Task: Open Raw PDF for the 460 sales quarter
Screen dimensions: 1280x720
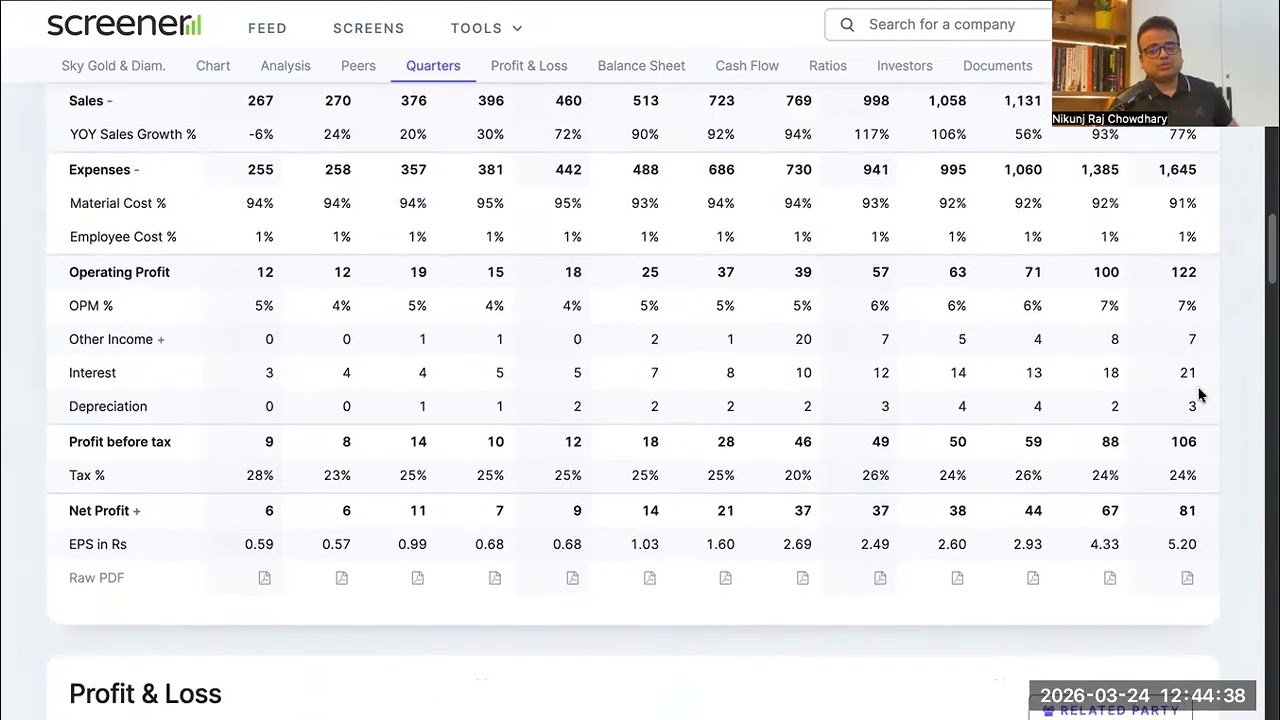Action: tap(572, 578)
